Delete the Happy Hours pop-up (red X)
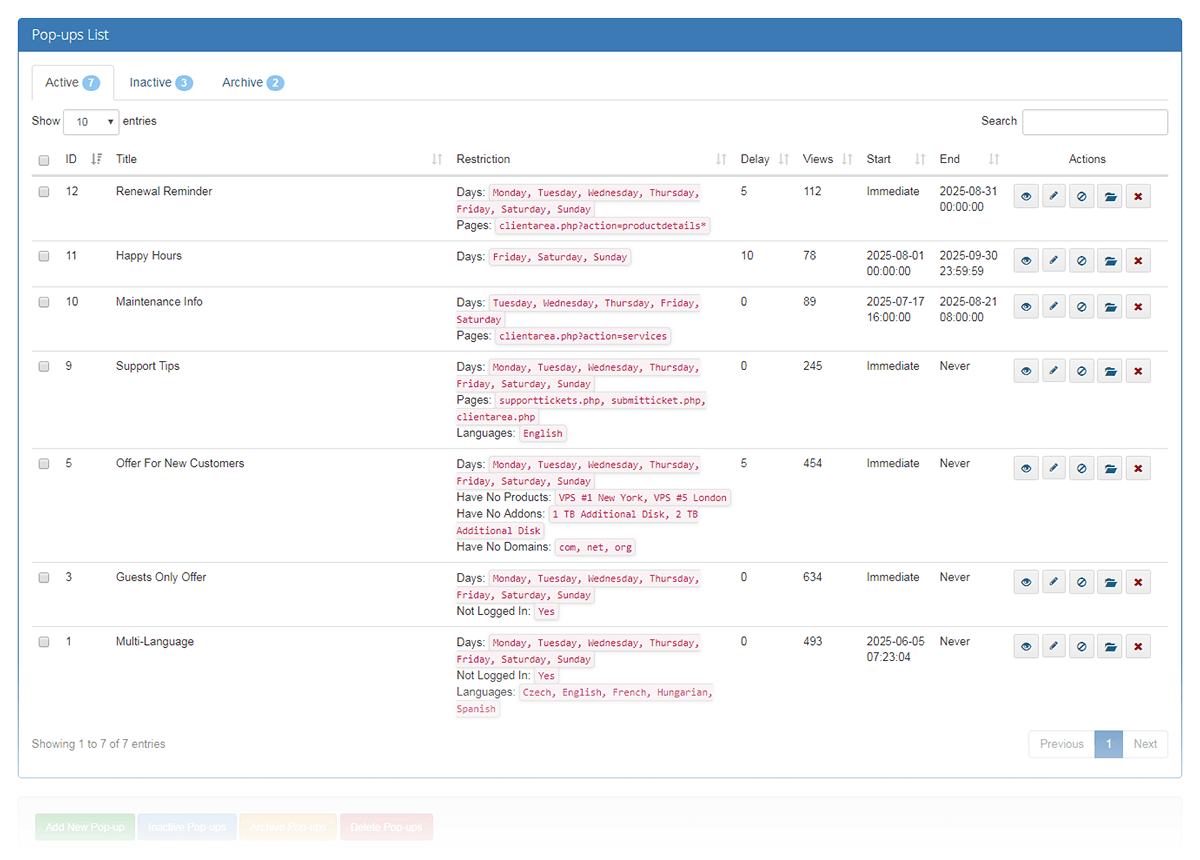 (x=1138, y=261)
